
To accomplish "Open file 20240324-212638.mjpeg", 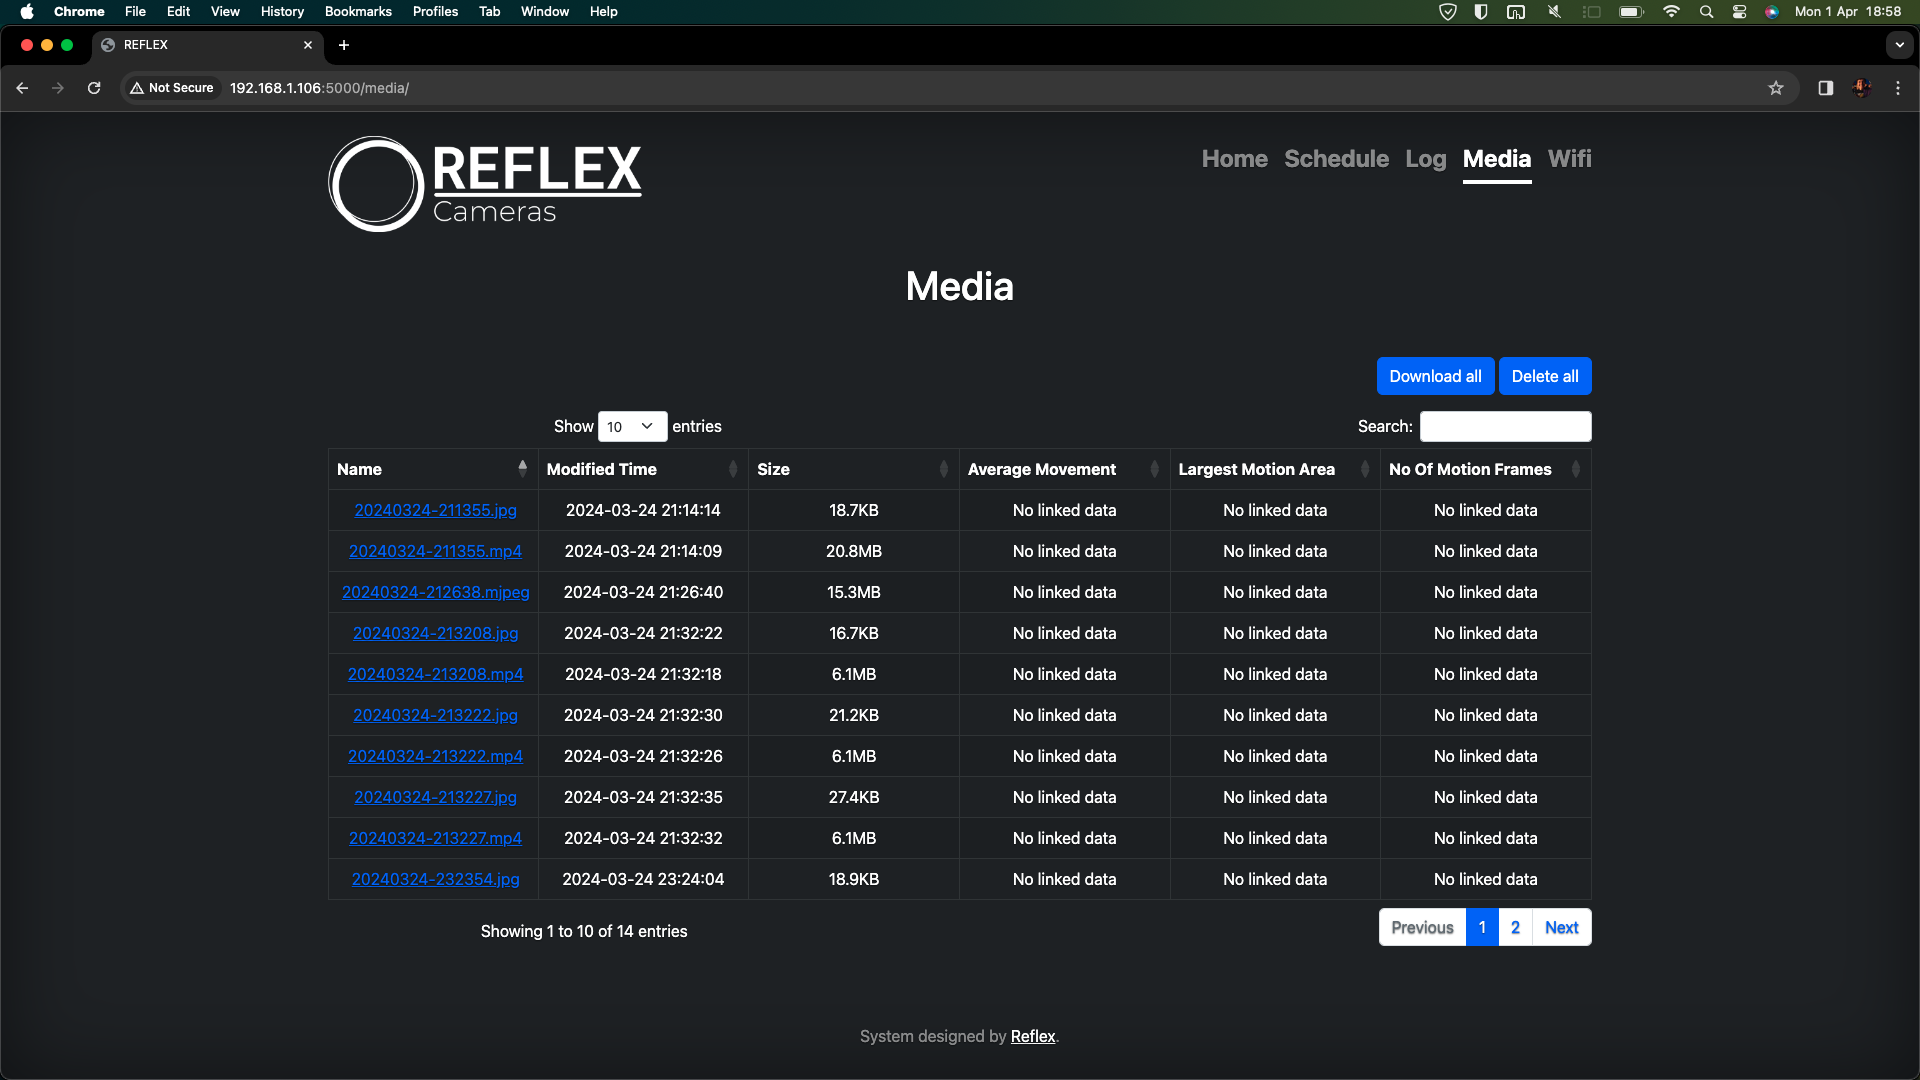I will pos(435,592).
